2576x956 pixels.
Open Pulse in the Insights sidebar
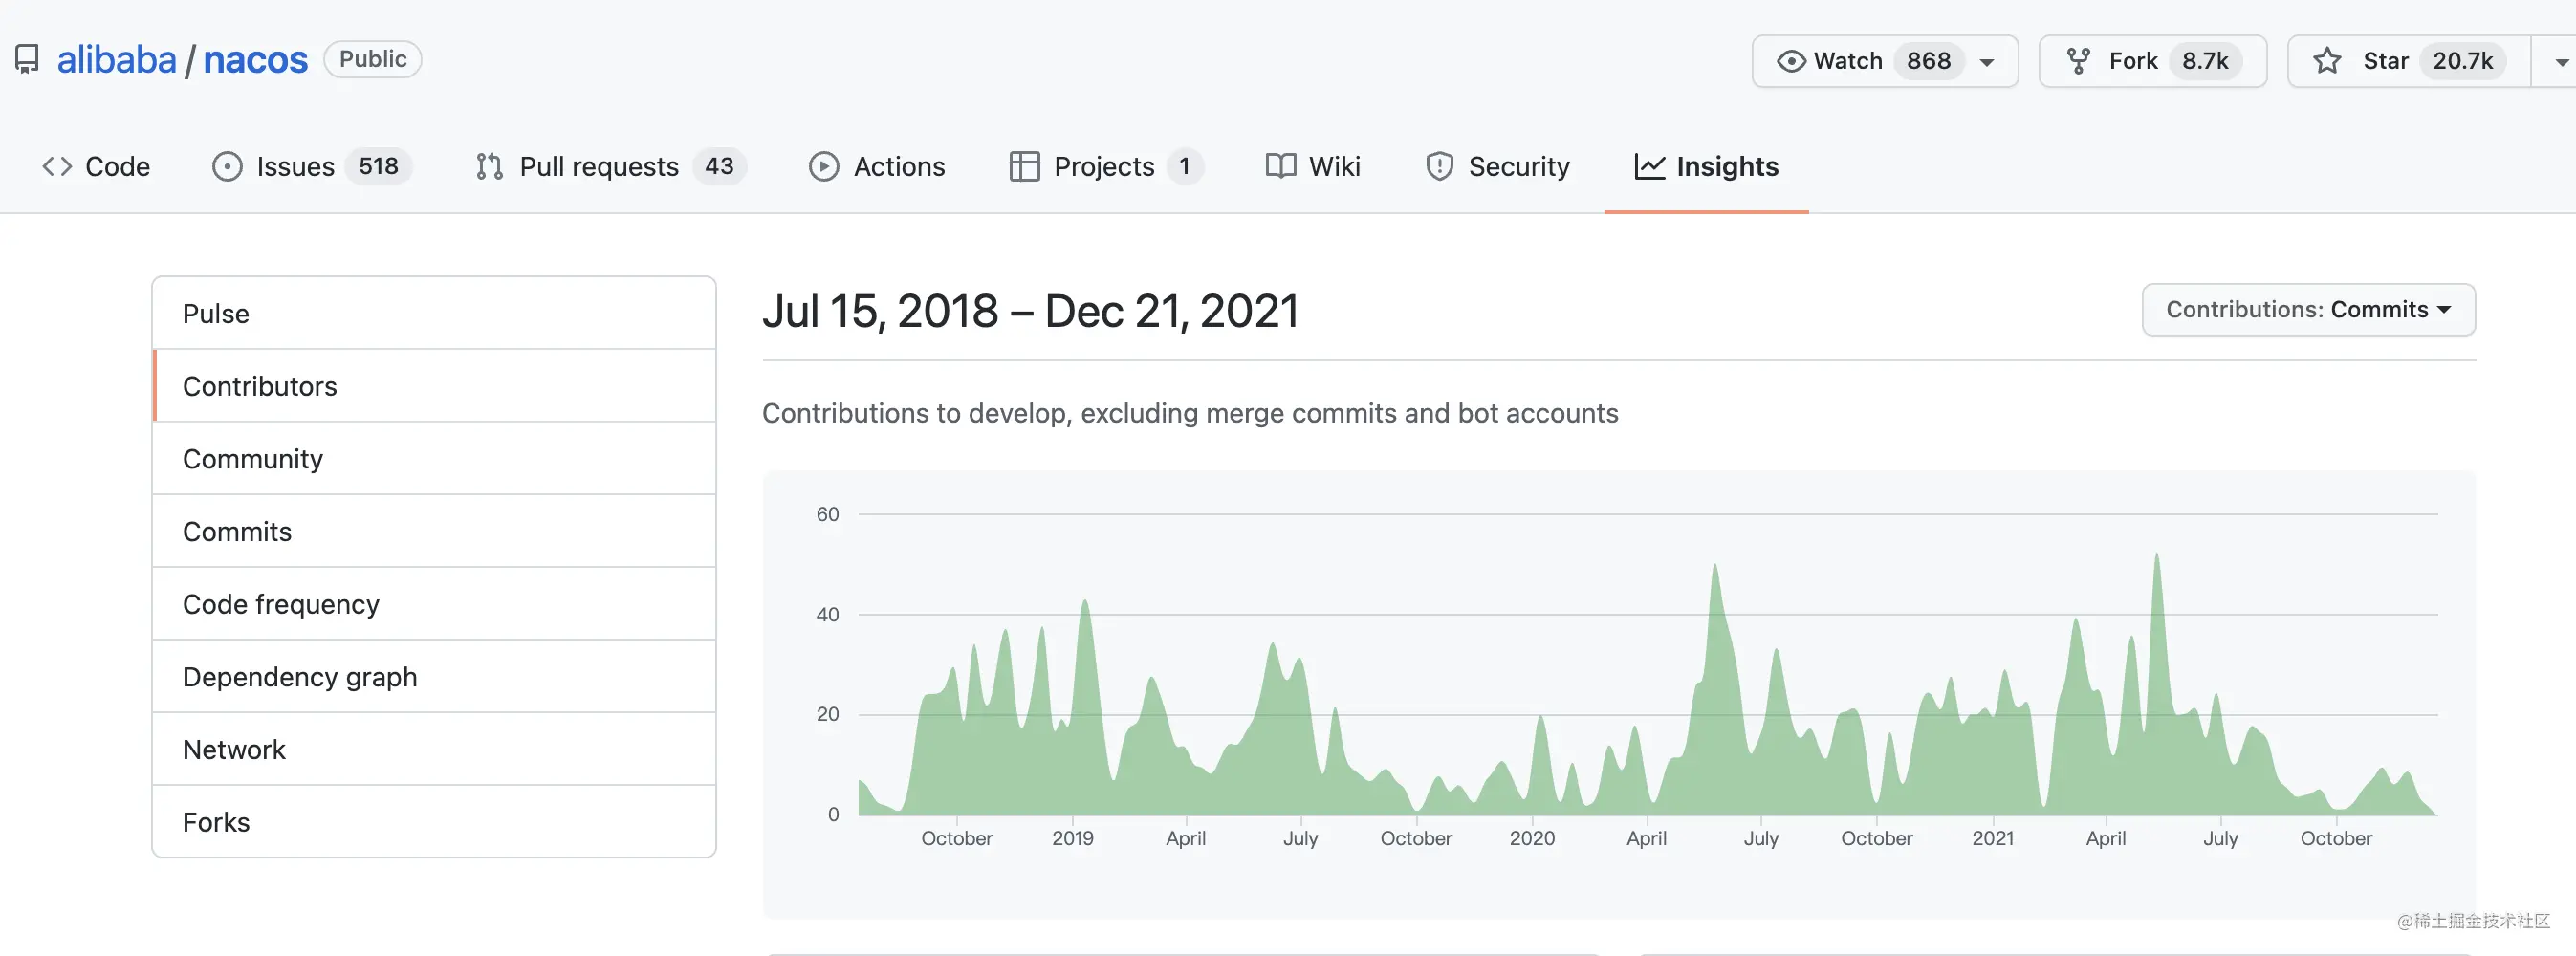[434, 313]
